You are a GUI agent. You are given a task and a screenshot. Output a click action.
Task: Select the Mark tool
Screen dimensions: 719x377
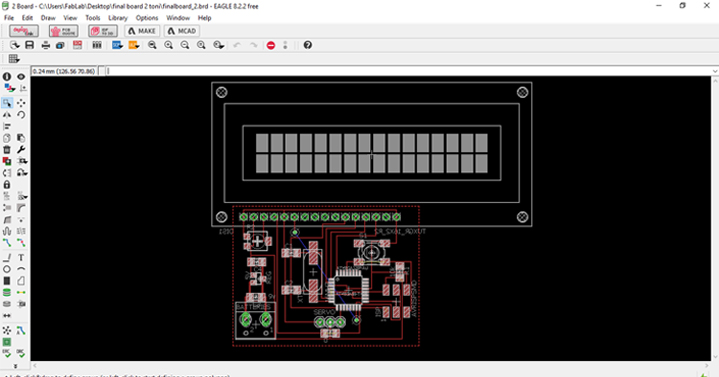[22, 88]
